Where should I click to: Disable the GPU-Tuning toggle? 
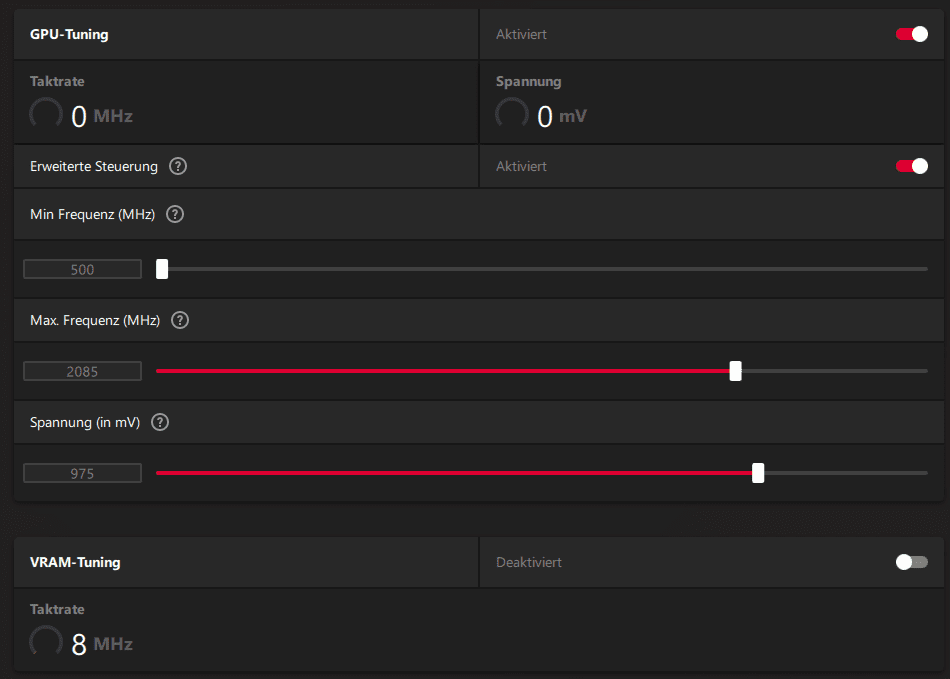tap(912, 34)
